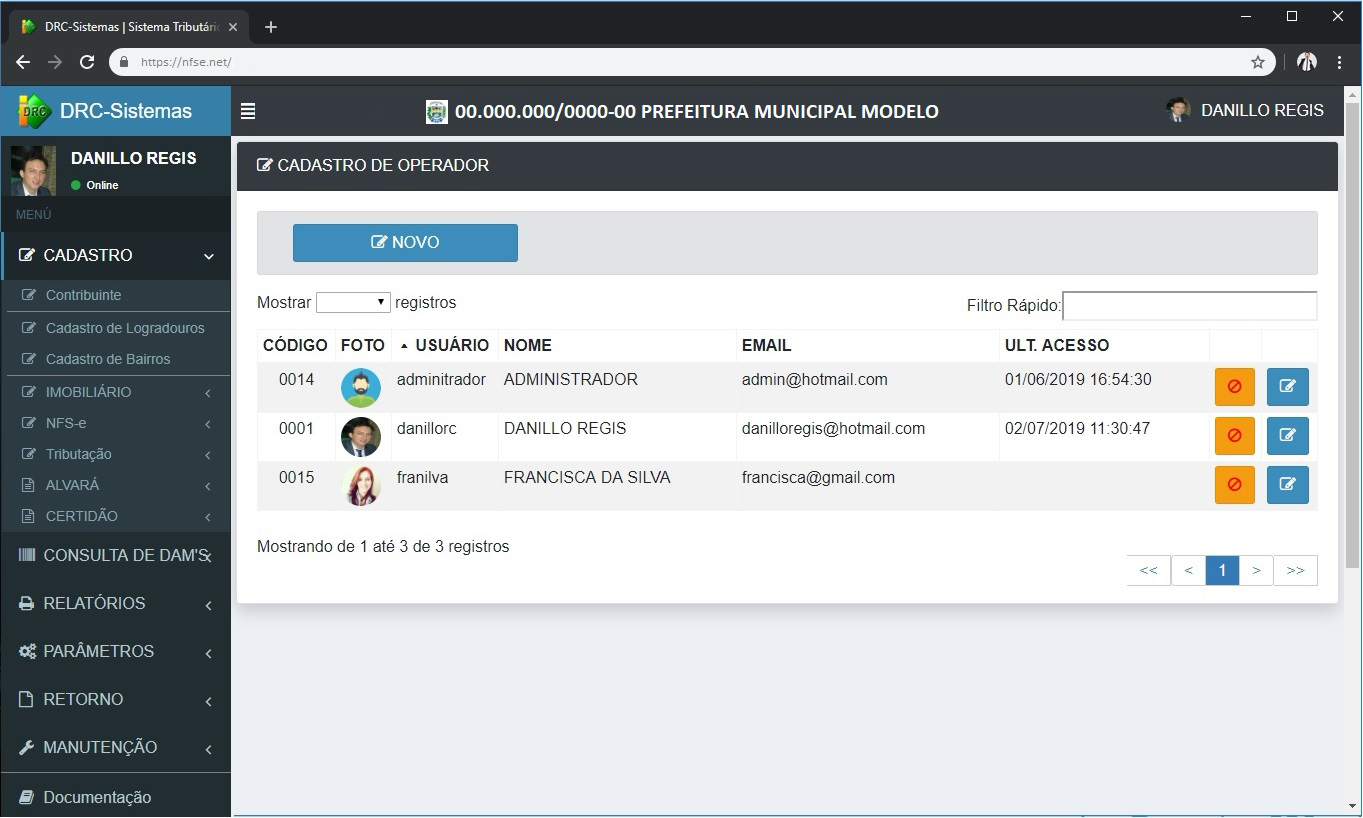
Task: Expand the PARÂMETROS menu
Action: [x=116, y=651]
